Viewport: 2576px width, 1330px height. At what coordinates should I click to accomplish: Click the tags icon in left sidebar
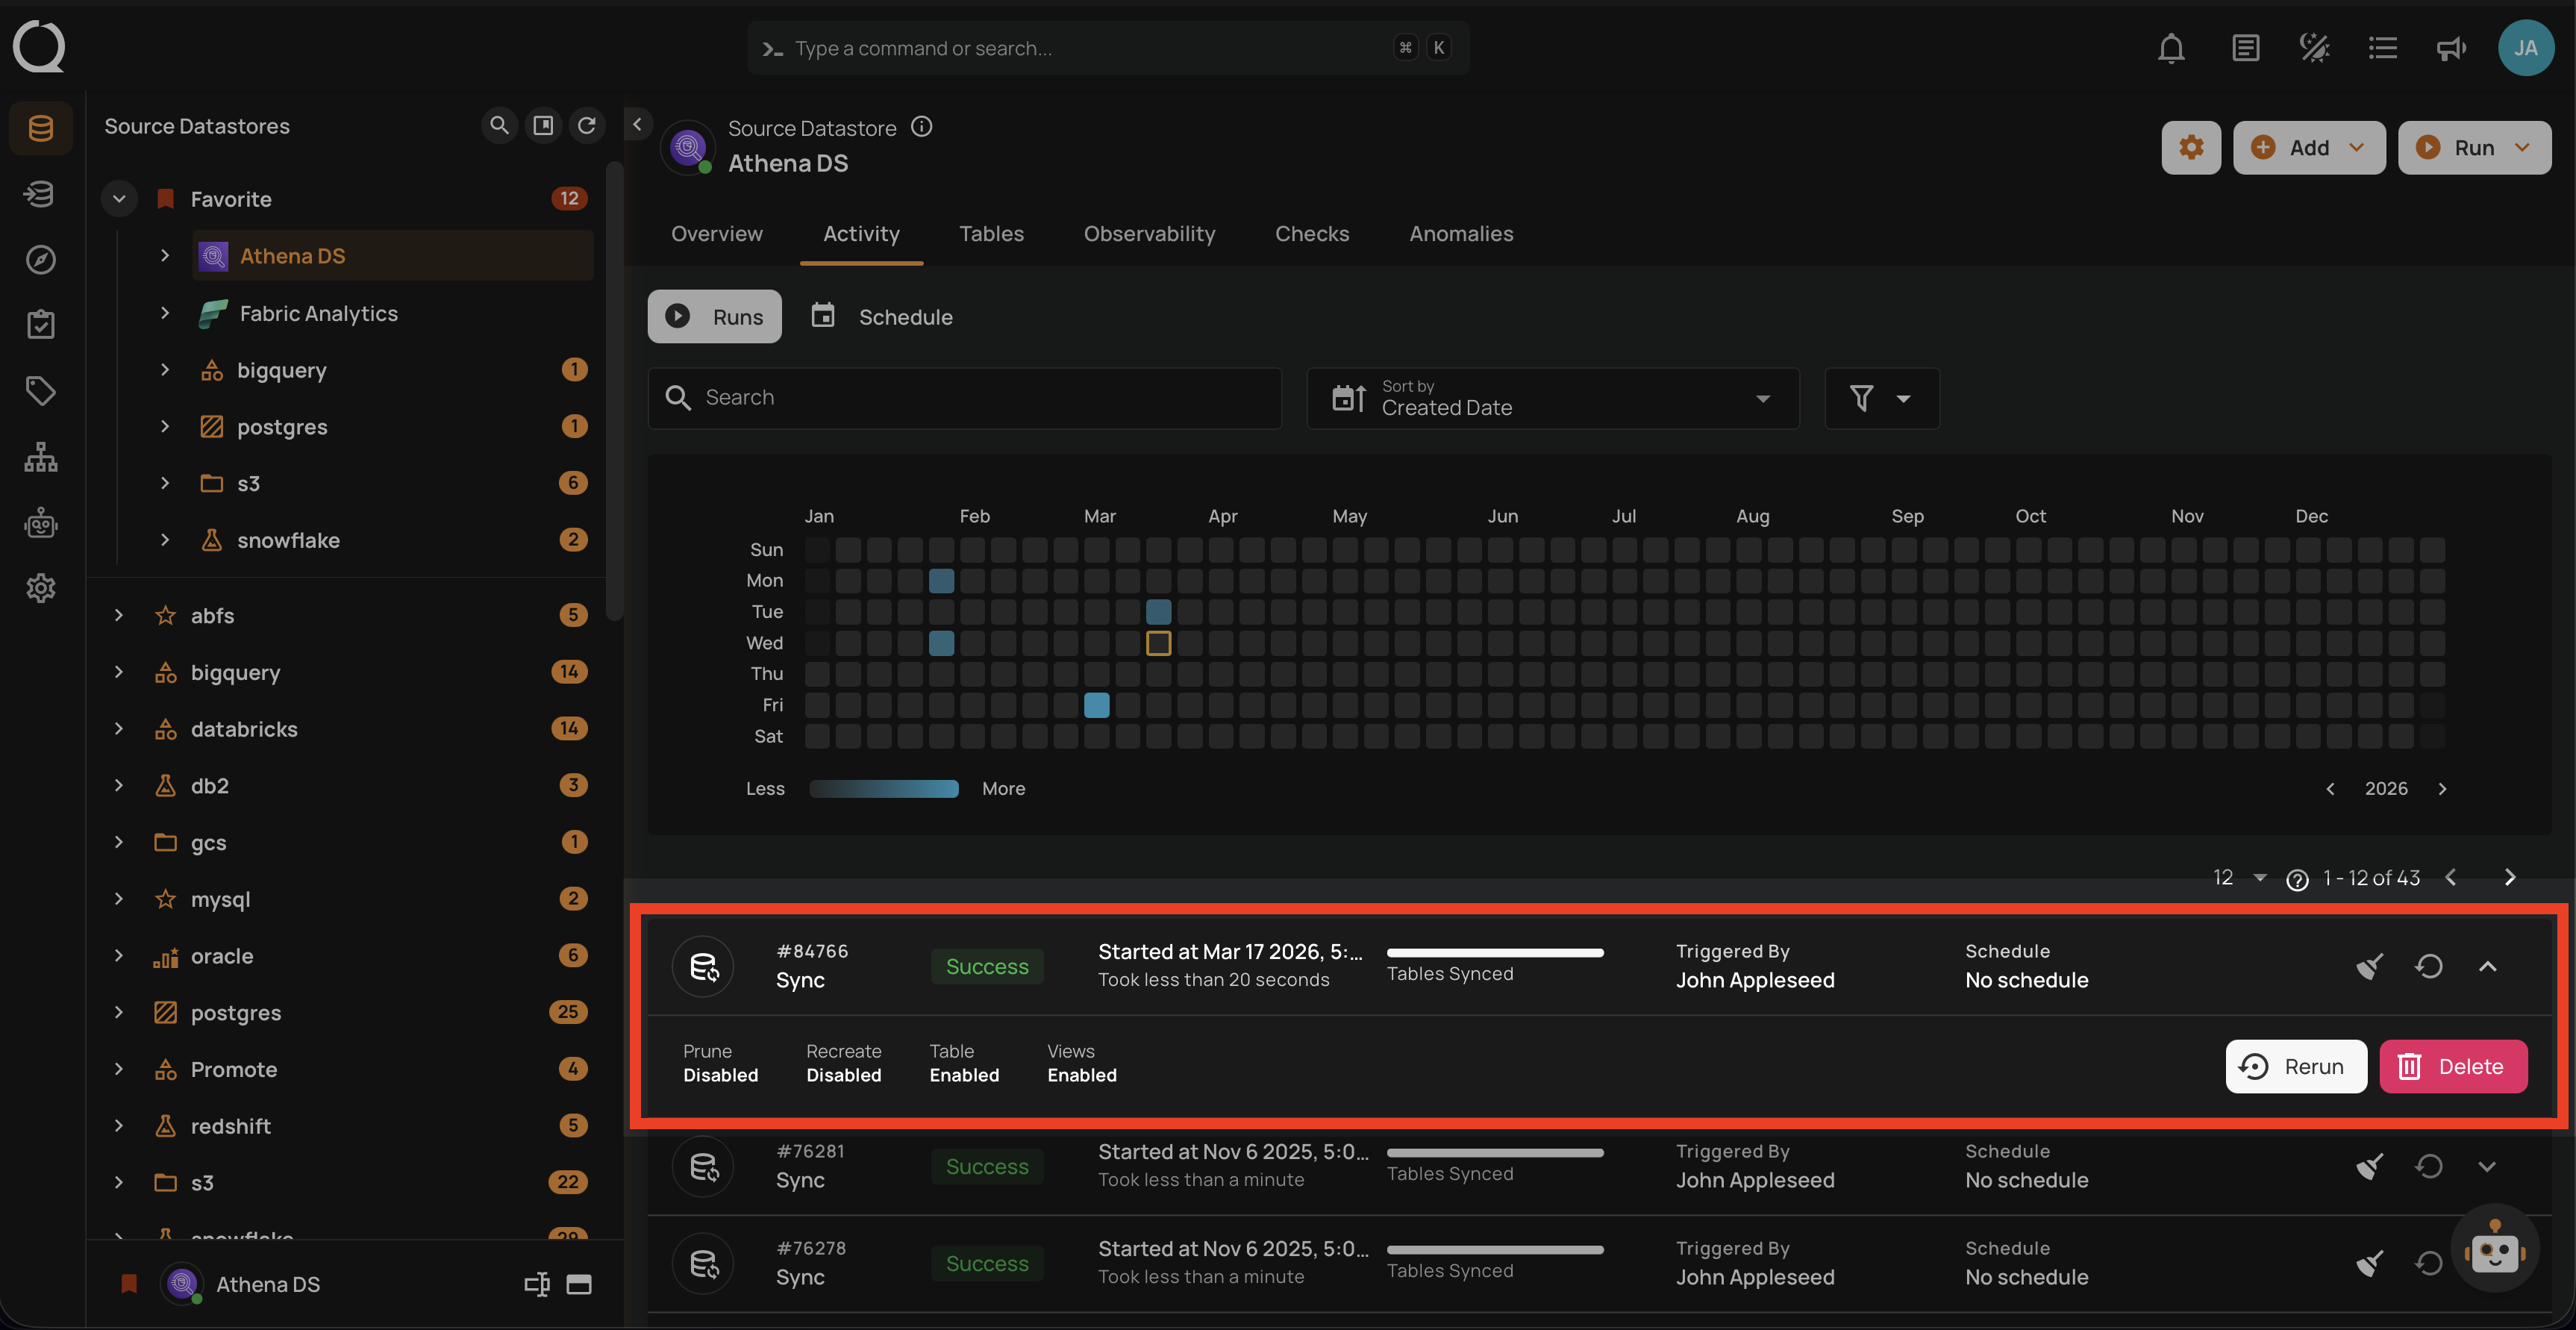pos(40,390)
